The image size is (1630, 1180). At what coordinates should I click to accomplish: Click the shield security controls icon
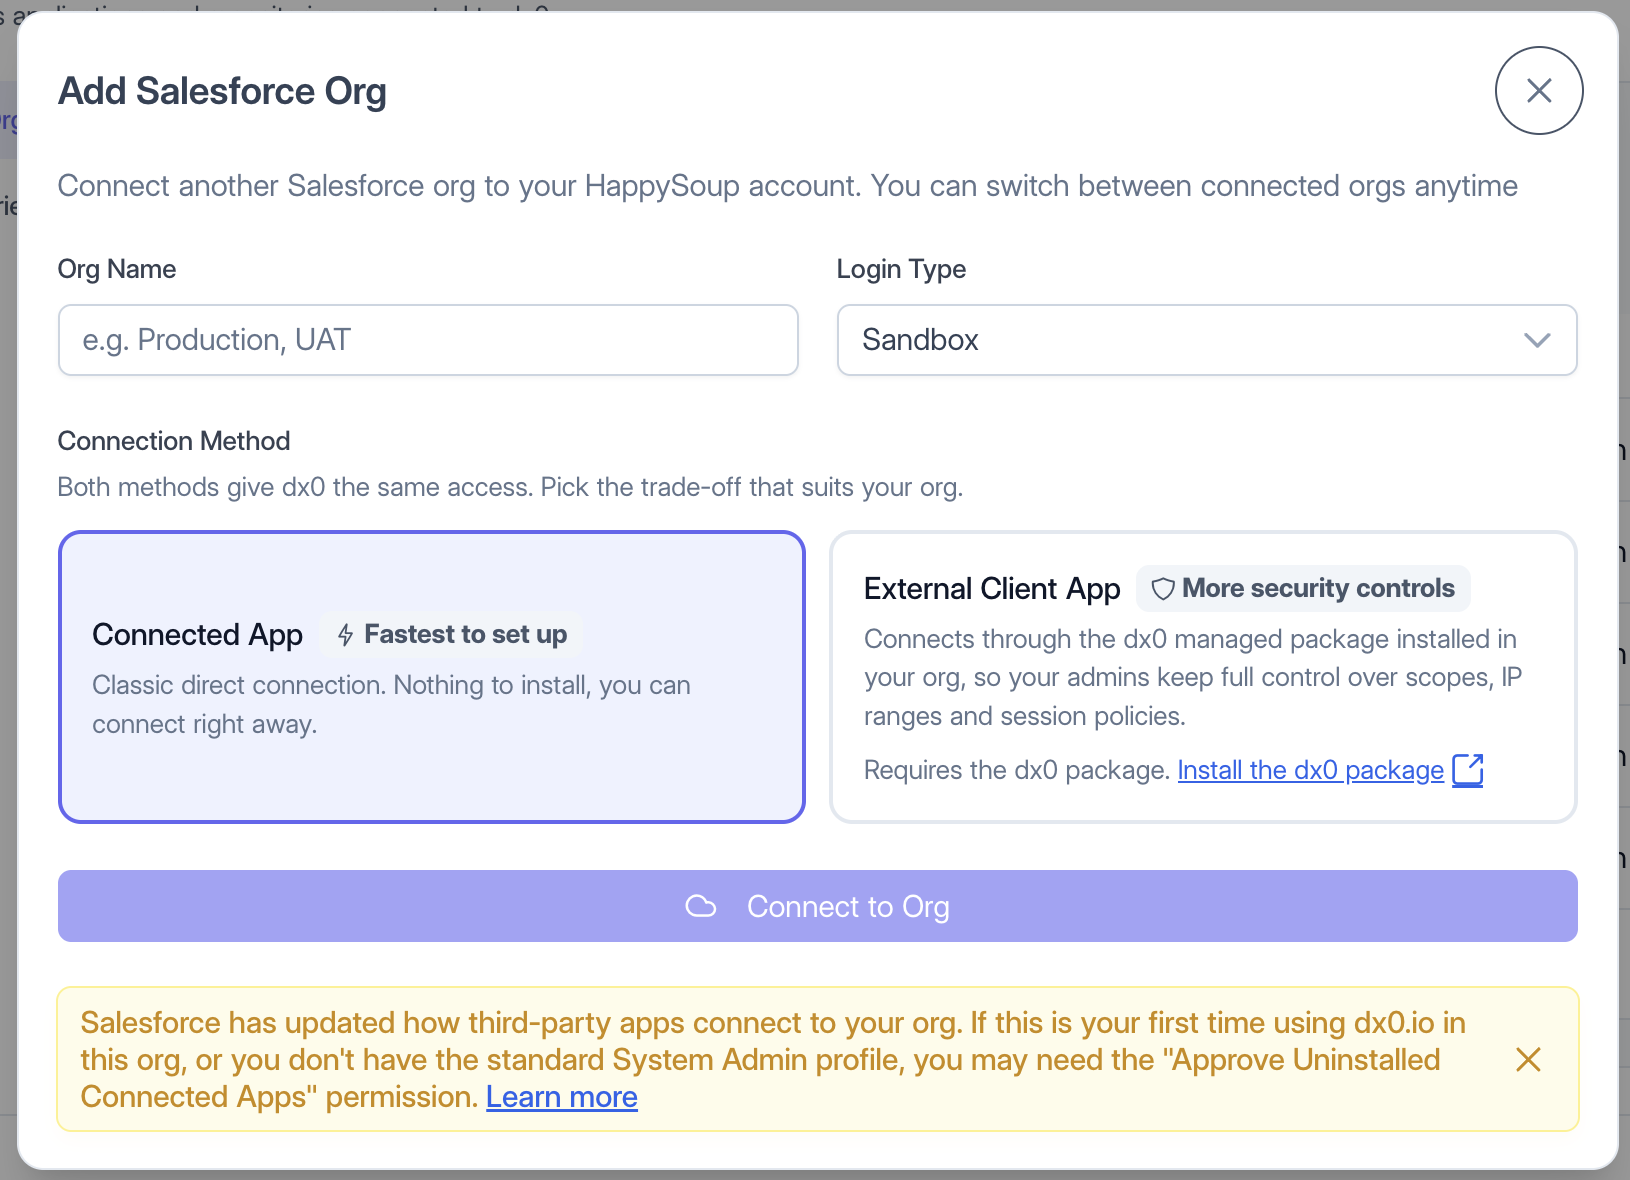[1163, 589]
